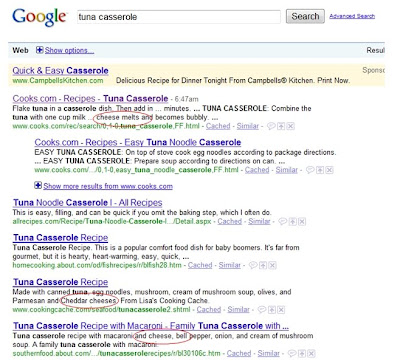This screenshot has height=361, width=400.
Task: Comment on the cookingcache.com result
Action: coord(262,310)
